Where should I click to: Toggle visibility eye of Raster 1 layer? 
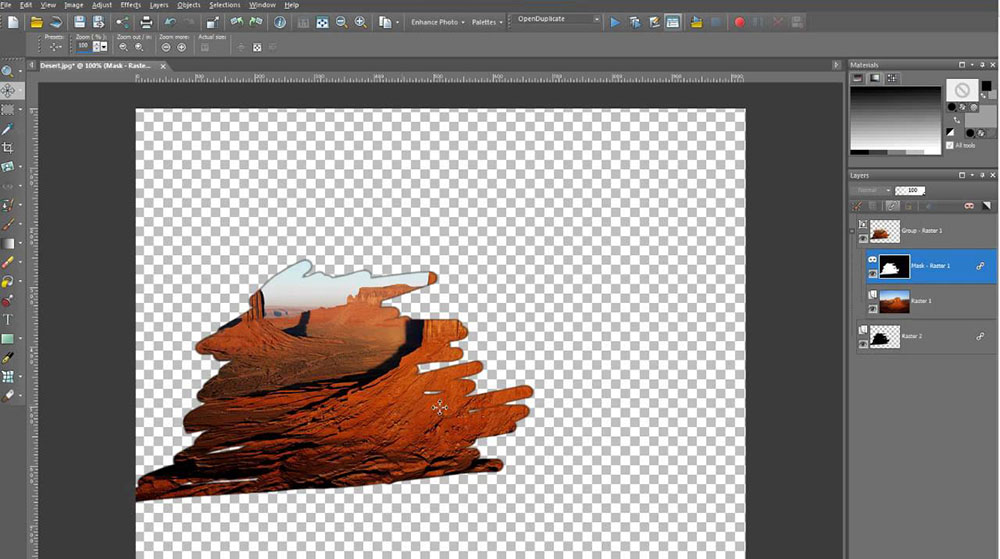pos(872,309)
